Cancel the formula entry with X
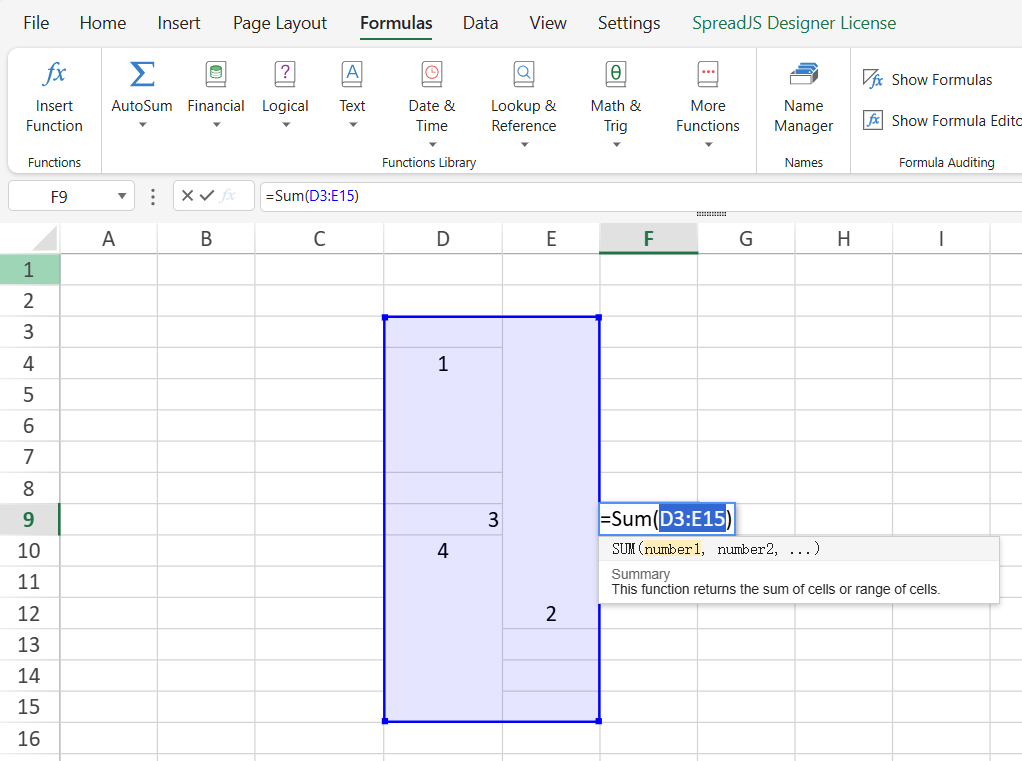This screenshot has width=1022, height=761. [x=187, y=196]
